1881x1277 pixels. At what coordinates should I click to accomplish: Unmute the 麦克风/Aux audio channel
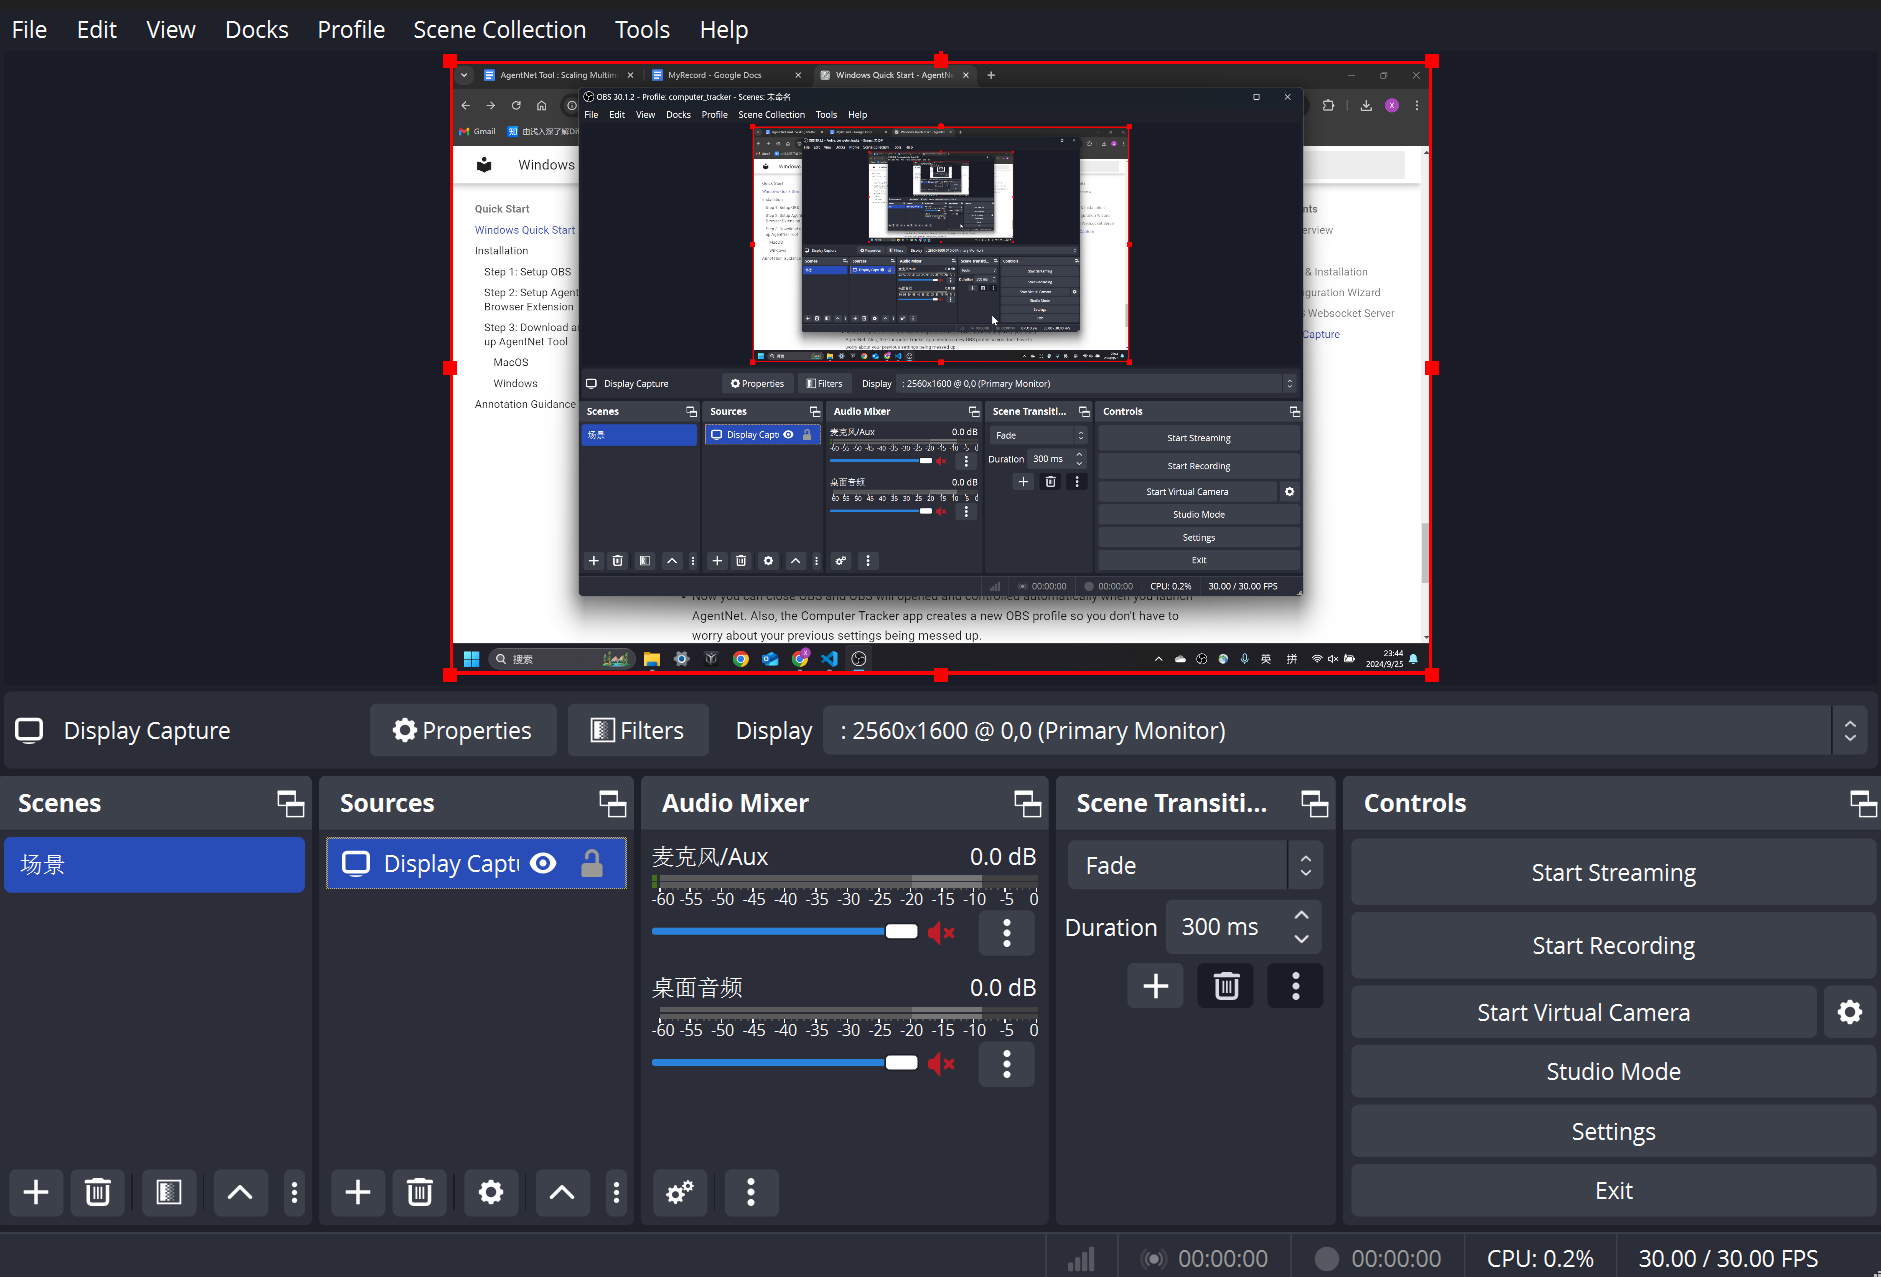coord(940,932)
